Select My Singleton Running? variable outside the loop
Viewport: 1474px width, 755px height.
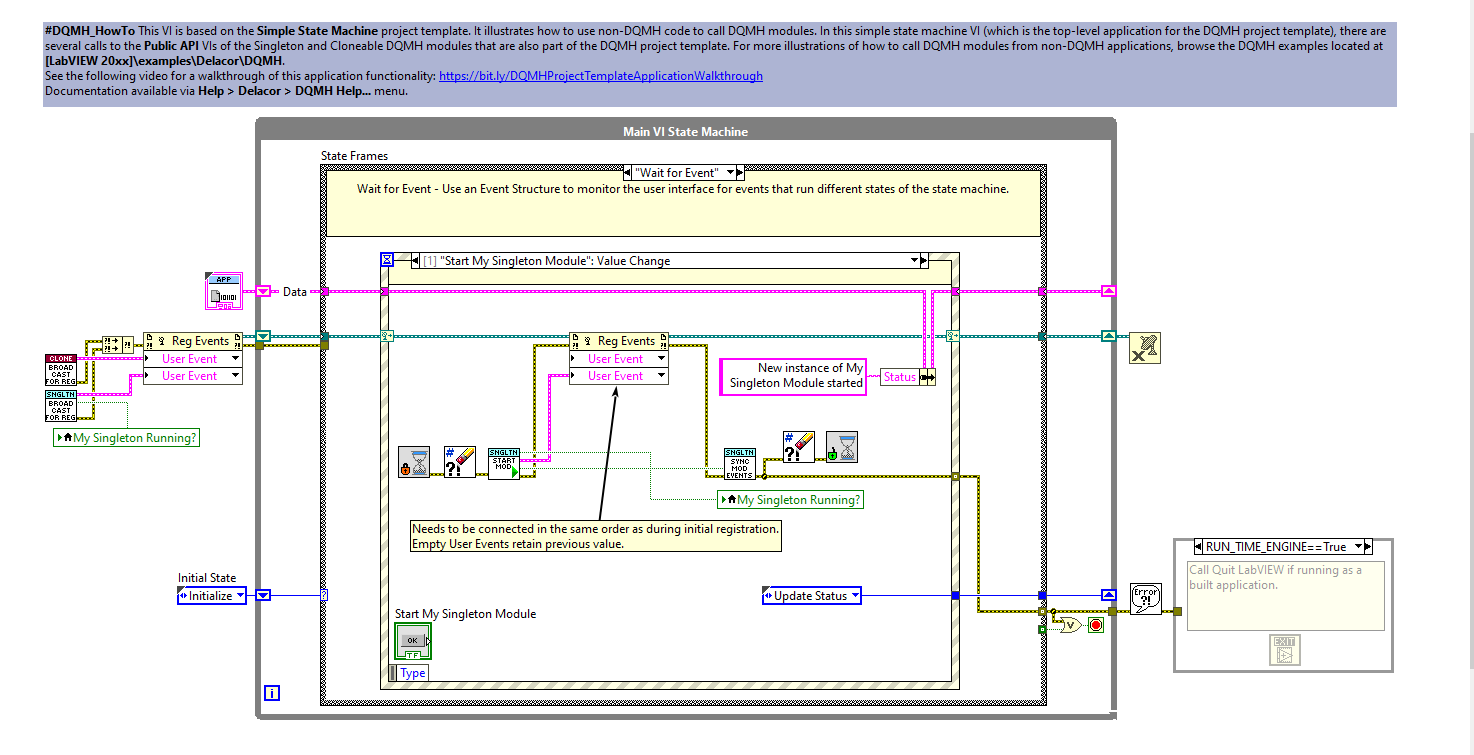(x=127, y=438)
